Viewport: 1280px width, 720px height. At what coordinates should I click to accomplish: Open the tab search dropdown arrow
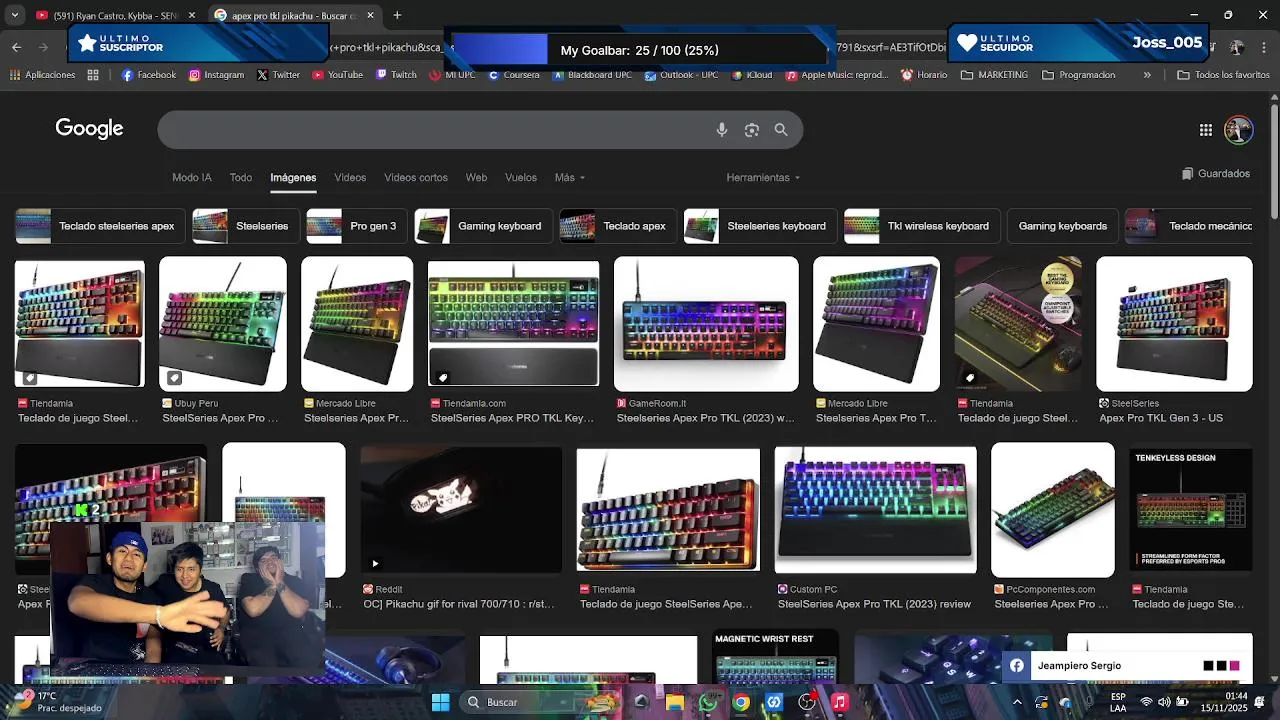(14, 15)
